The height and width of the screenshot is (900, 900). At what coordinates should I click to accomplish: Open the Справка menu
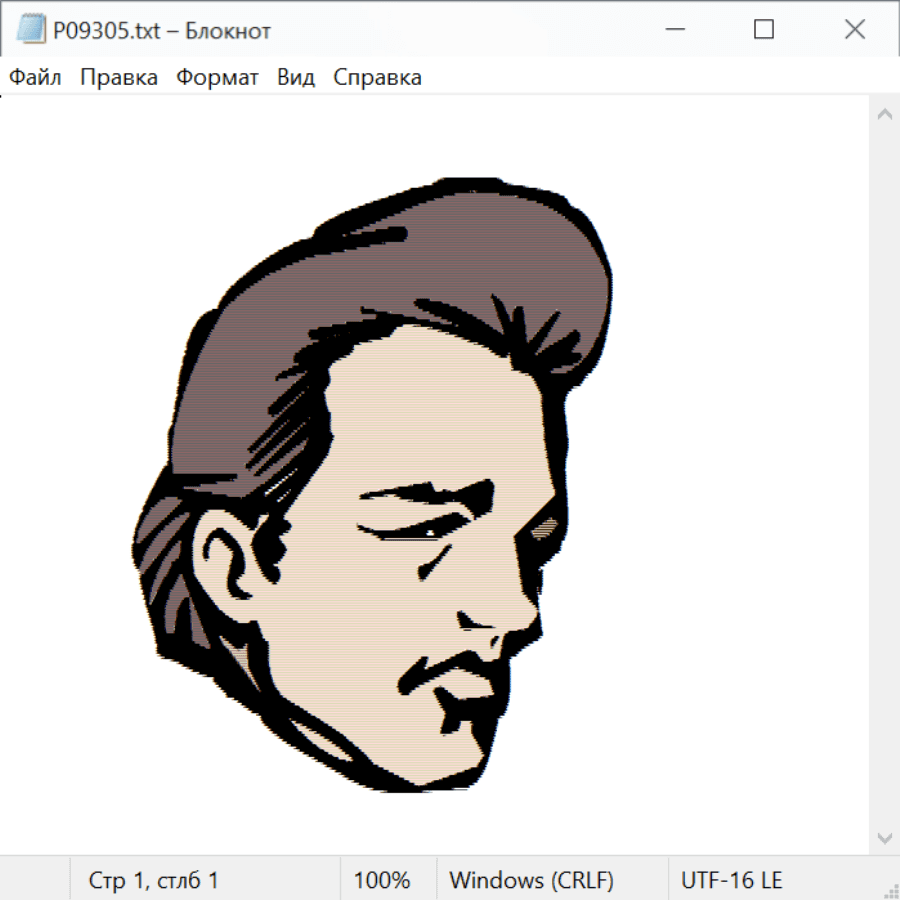tap(377, 78)
